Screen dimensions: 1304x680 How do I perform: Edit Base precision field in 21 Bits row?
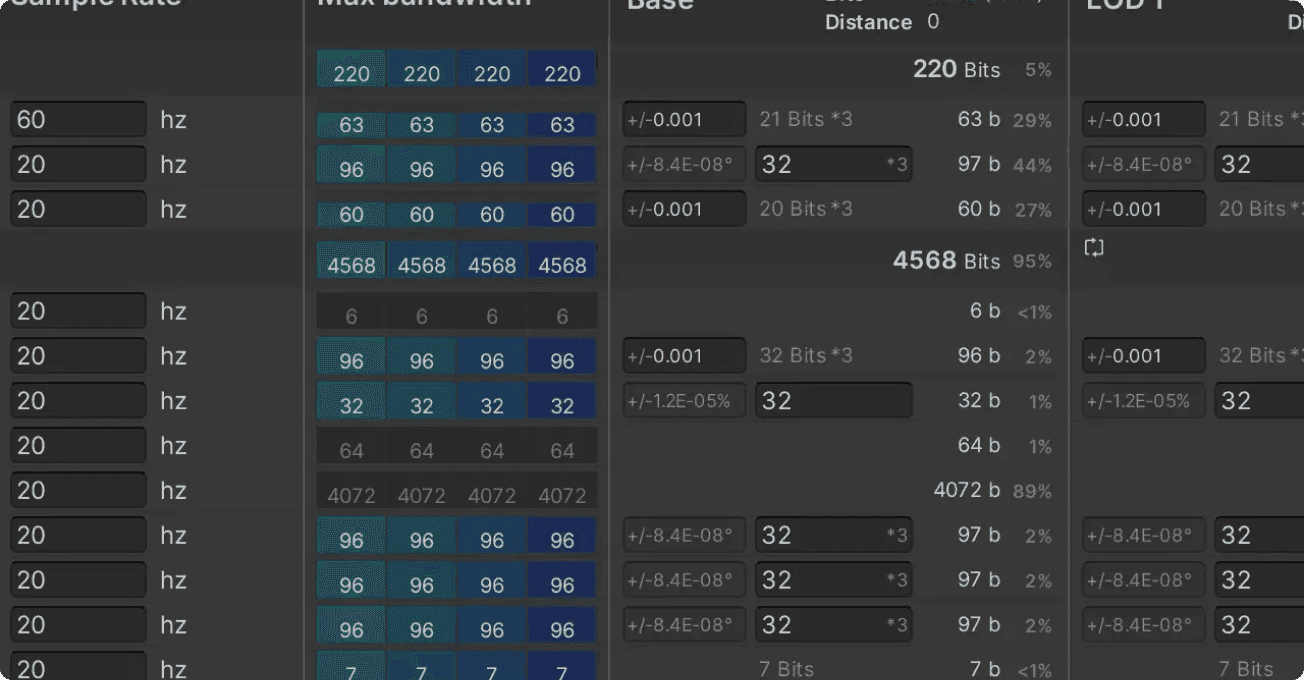pyautogui.click(x=684, y=120)
